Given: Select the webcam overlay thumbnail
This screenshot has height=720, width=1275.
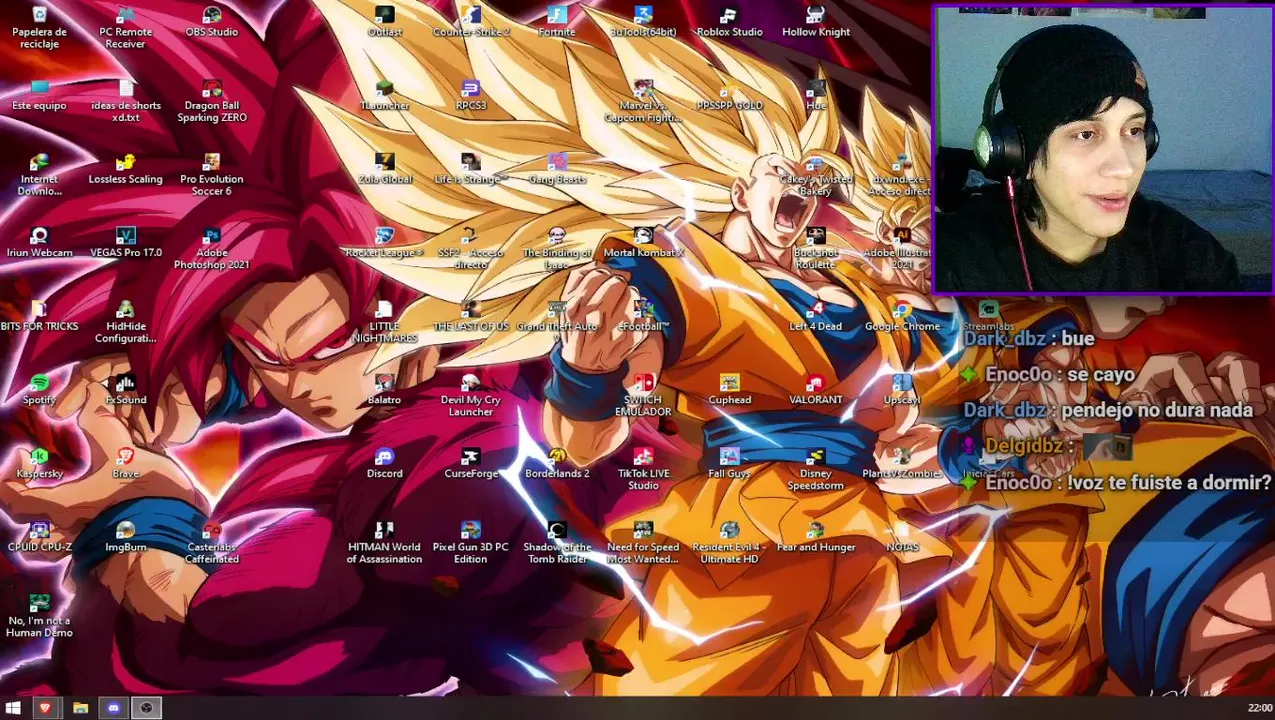Looking at the screenshot, I should point(1103,150).
